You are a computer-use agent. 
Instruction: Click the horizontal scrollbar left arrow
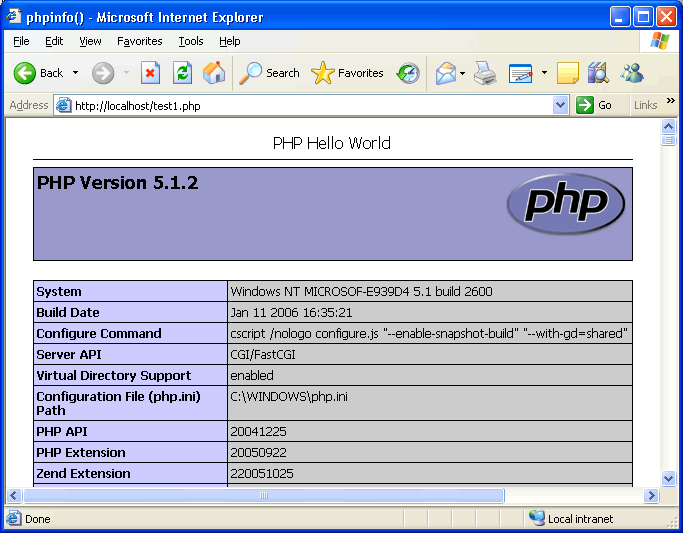pyautogui.click(x=13, y=496)
